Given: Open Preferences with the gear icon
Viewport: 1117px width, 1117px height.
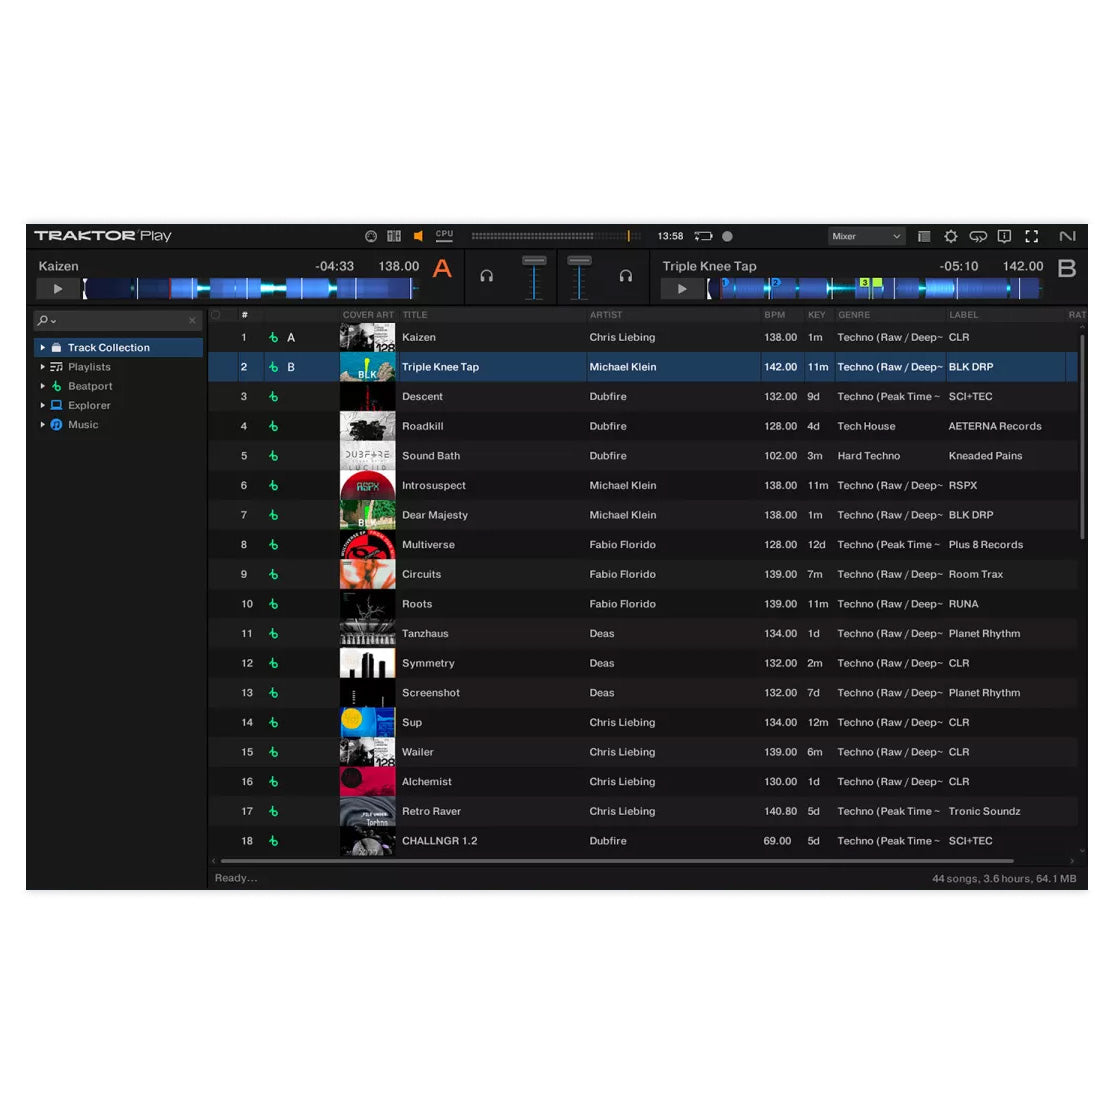Looking at the screenshot, I should click(950, 236).
